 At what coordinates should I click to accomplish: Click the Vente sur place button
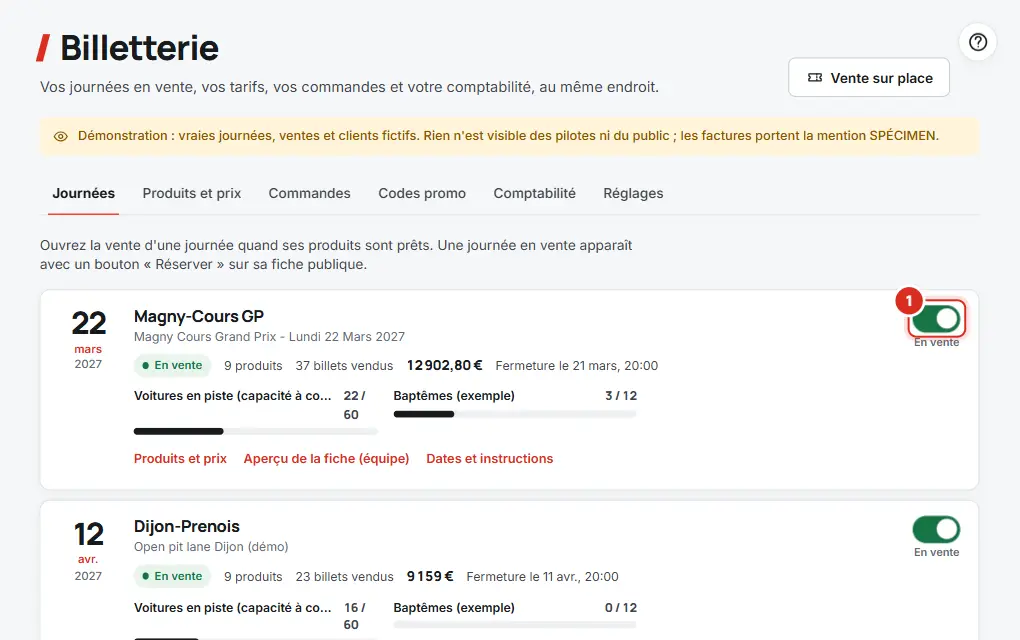pyautogui.click(x=869, y=77)
